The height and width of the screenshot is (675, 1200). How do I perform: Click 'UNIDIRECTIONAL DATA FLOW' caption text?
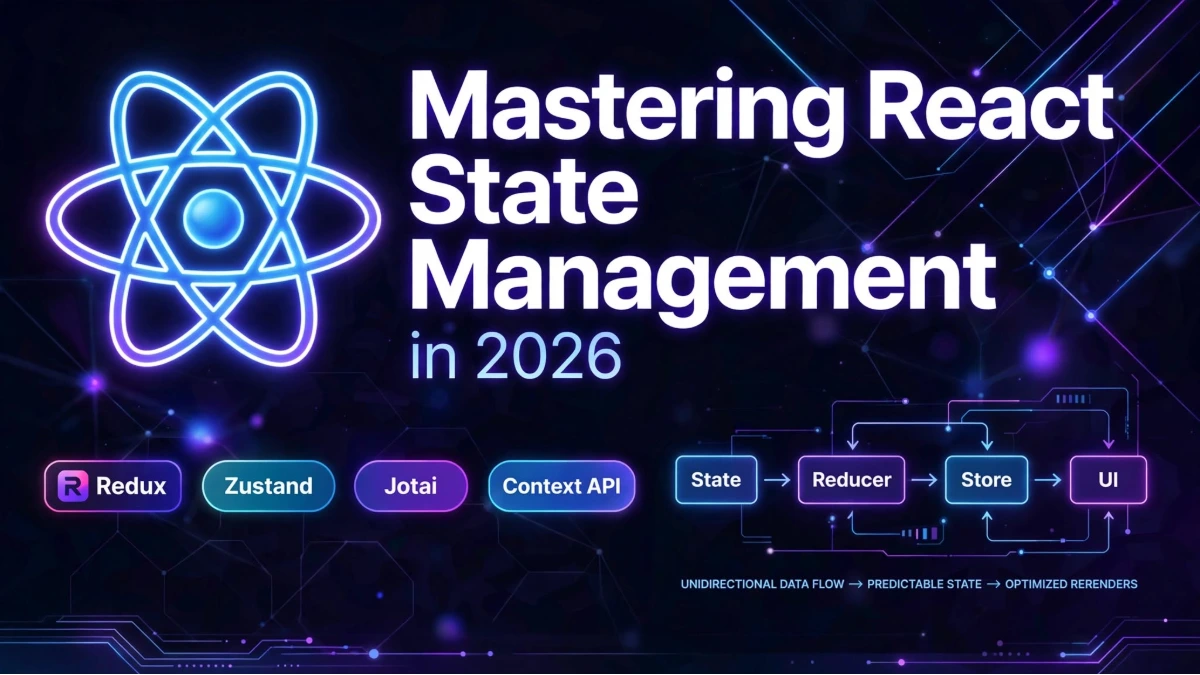pos(763,584)
